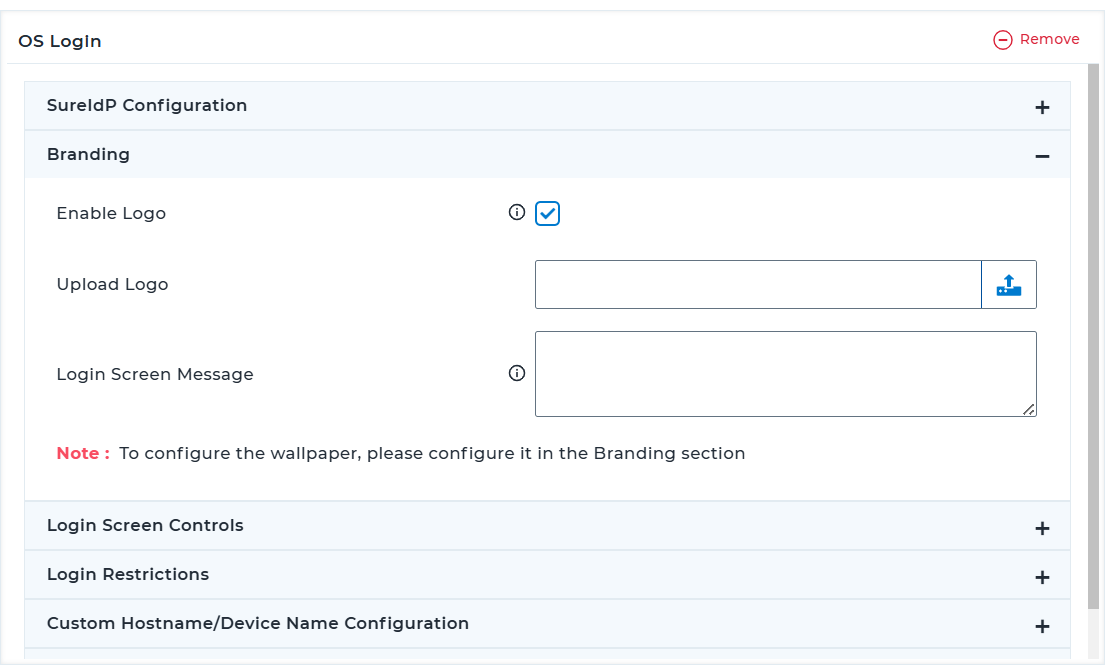The image size is (1107, 669).
Task: Click the Remove circle-minus icon
Action: coord(1003,40)
